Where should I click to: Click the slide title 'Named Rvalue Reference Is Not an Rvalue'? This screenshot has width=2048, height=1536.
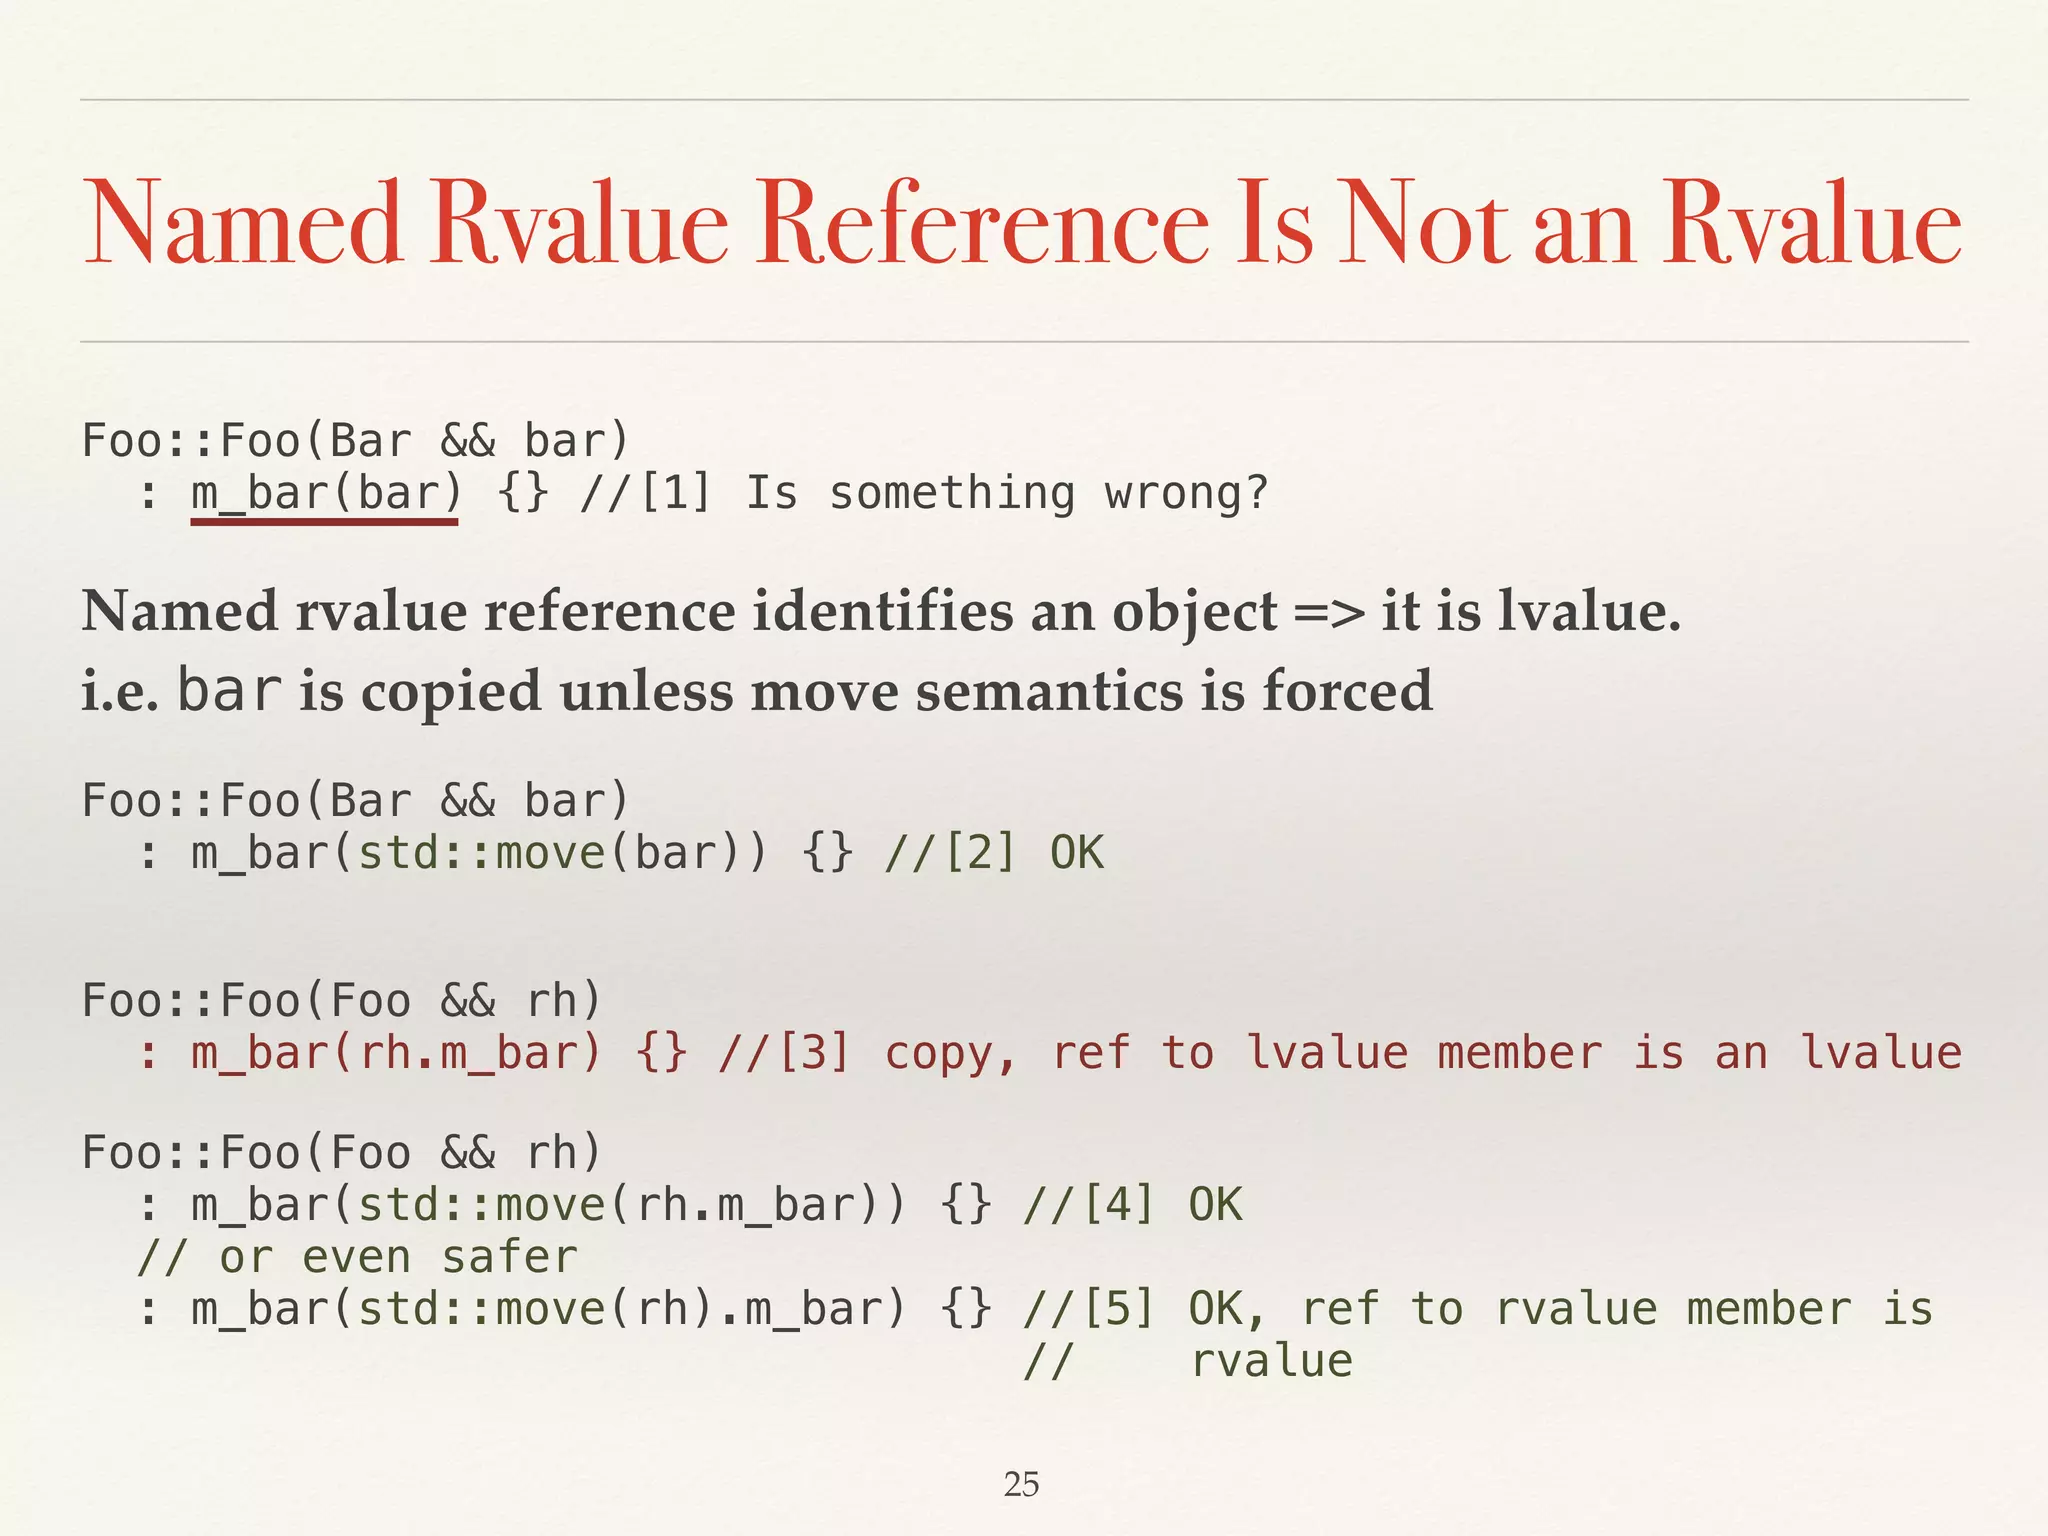1023,222
